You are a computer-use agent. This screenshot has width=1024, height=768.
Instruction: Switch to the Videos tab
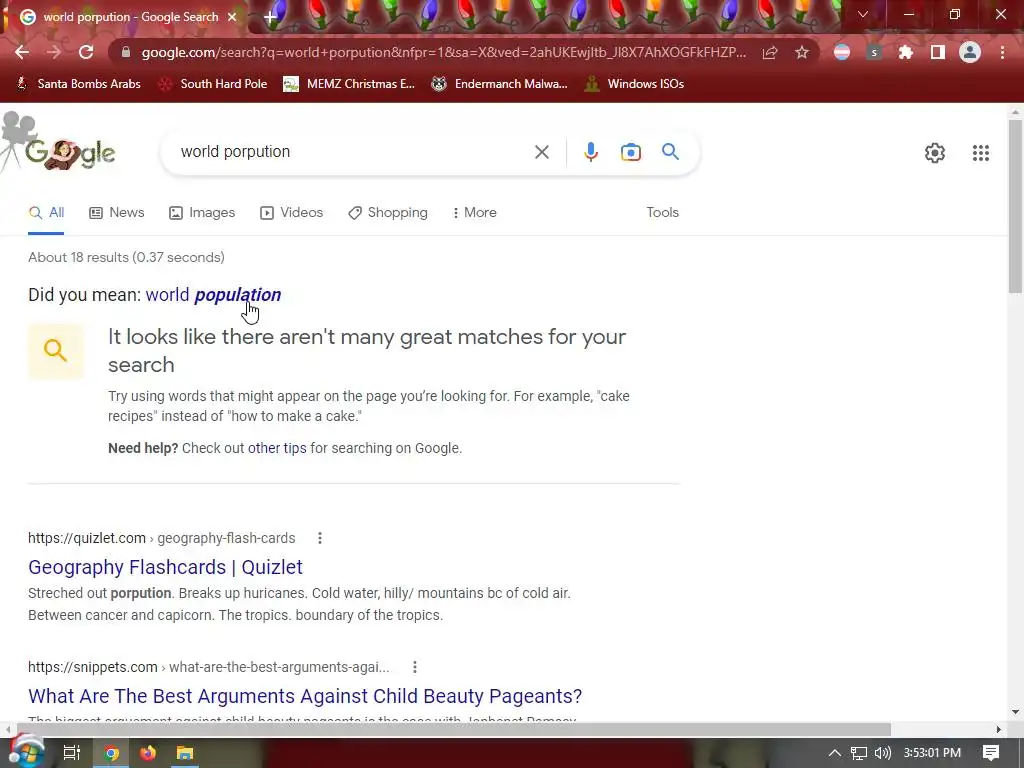pyautogui.click(x=291, y=212)
